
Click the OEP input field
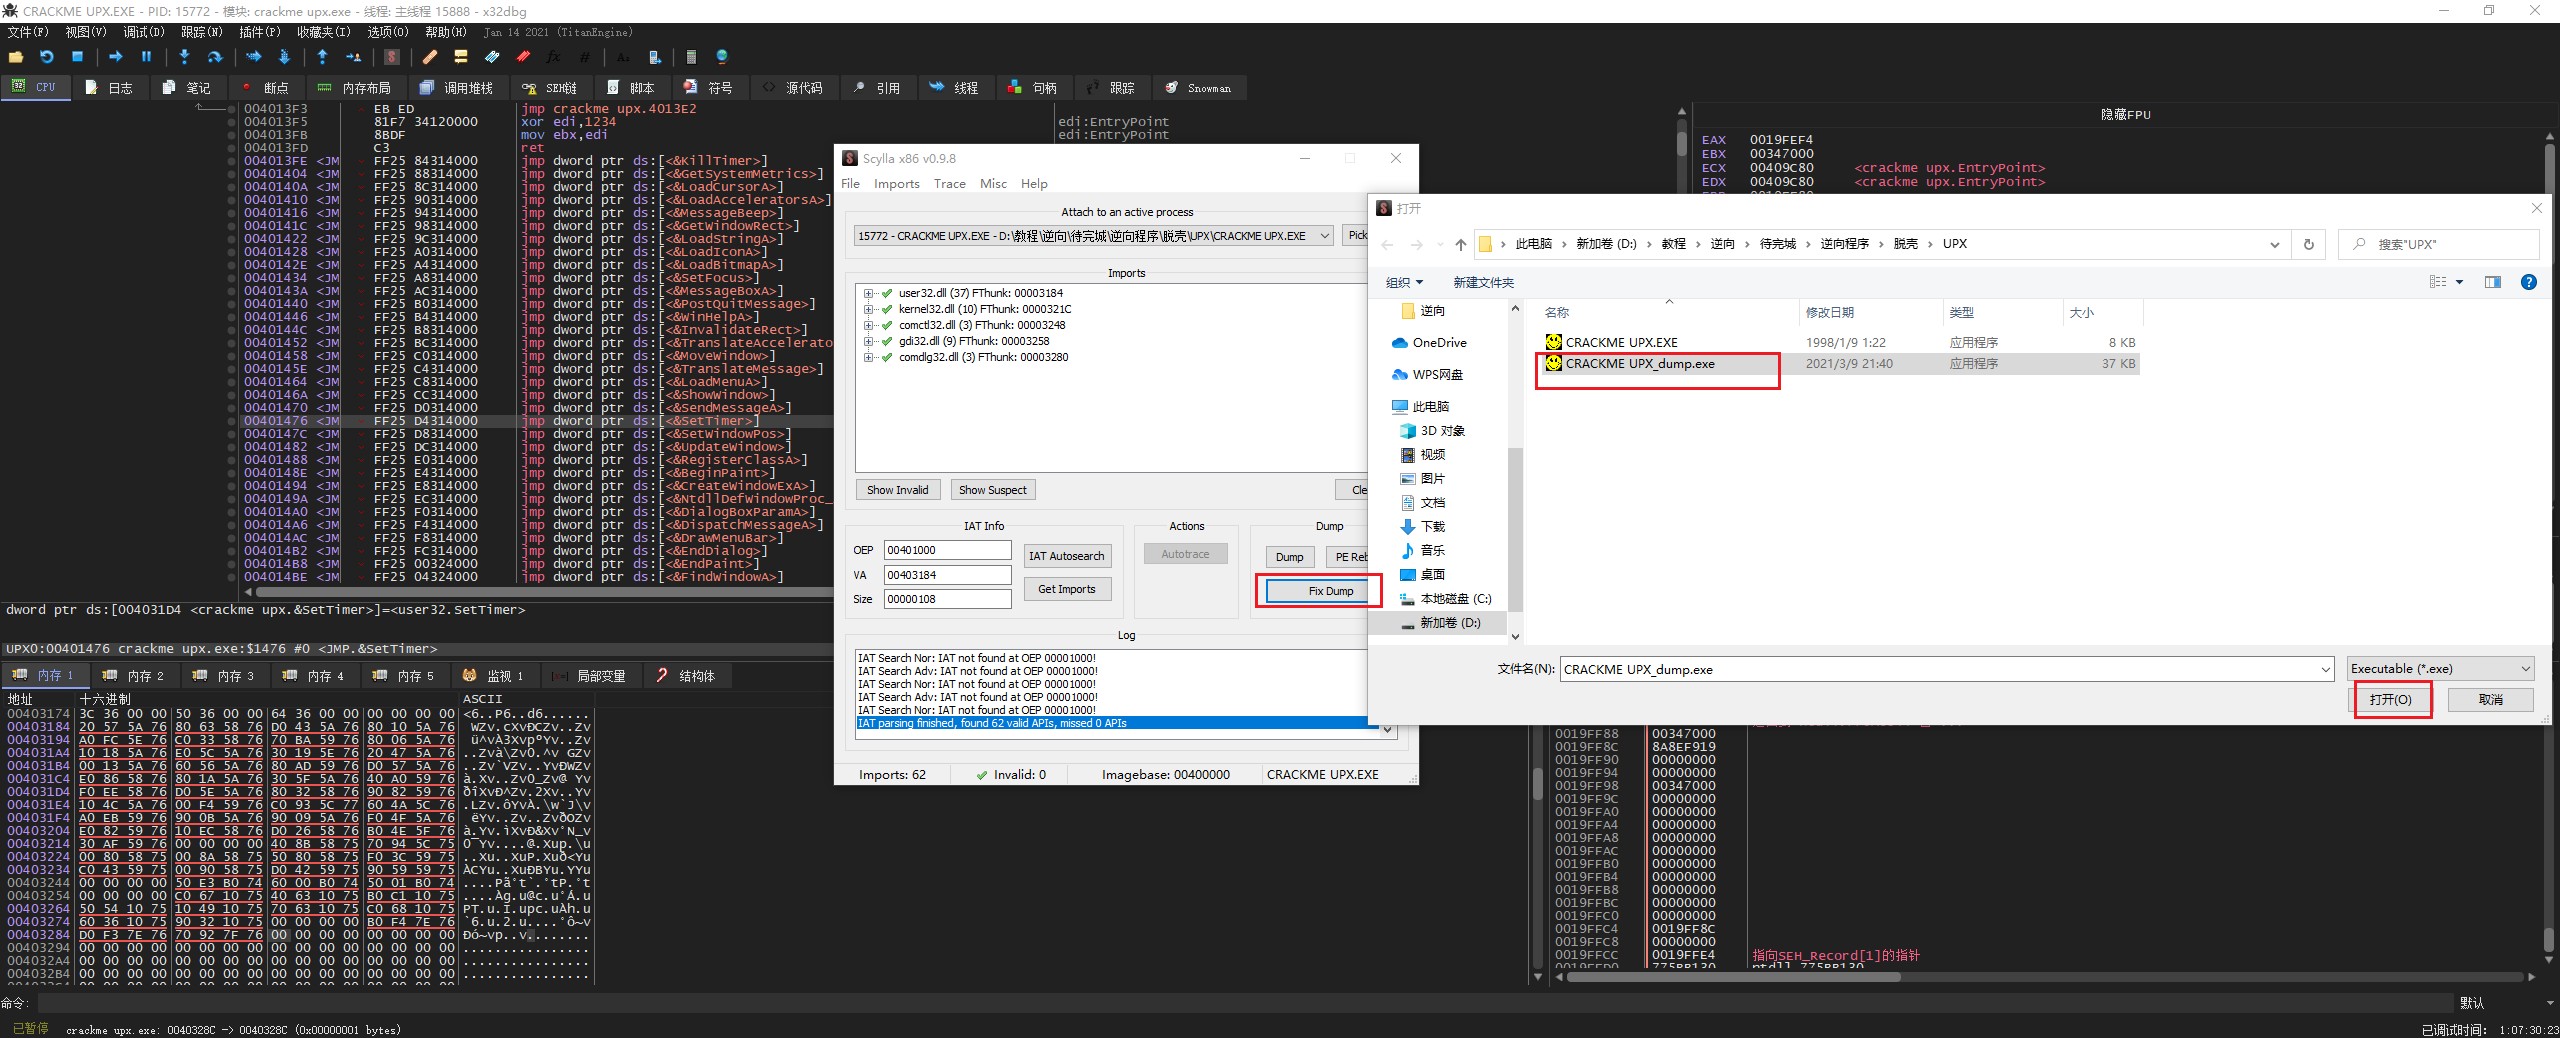[946, 550]
